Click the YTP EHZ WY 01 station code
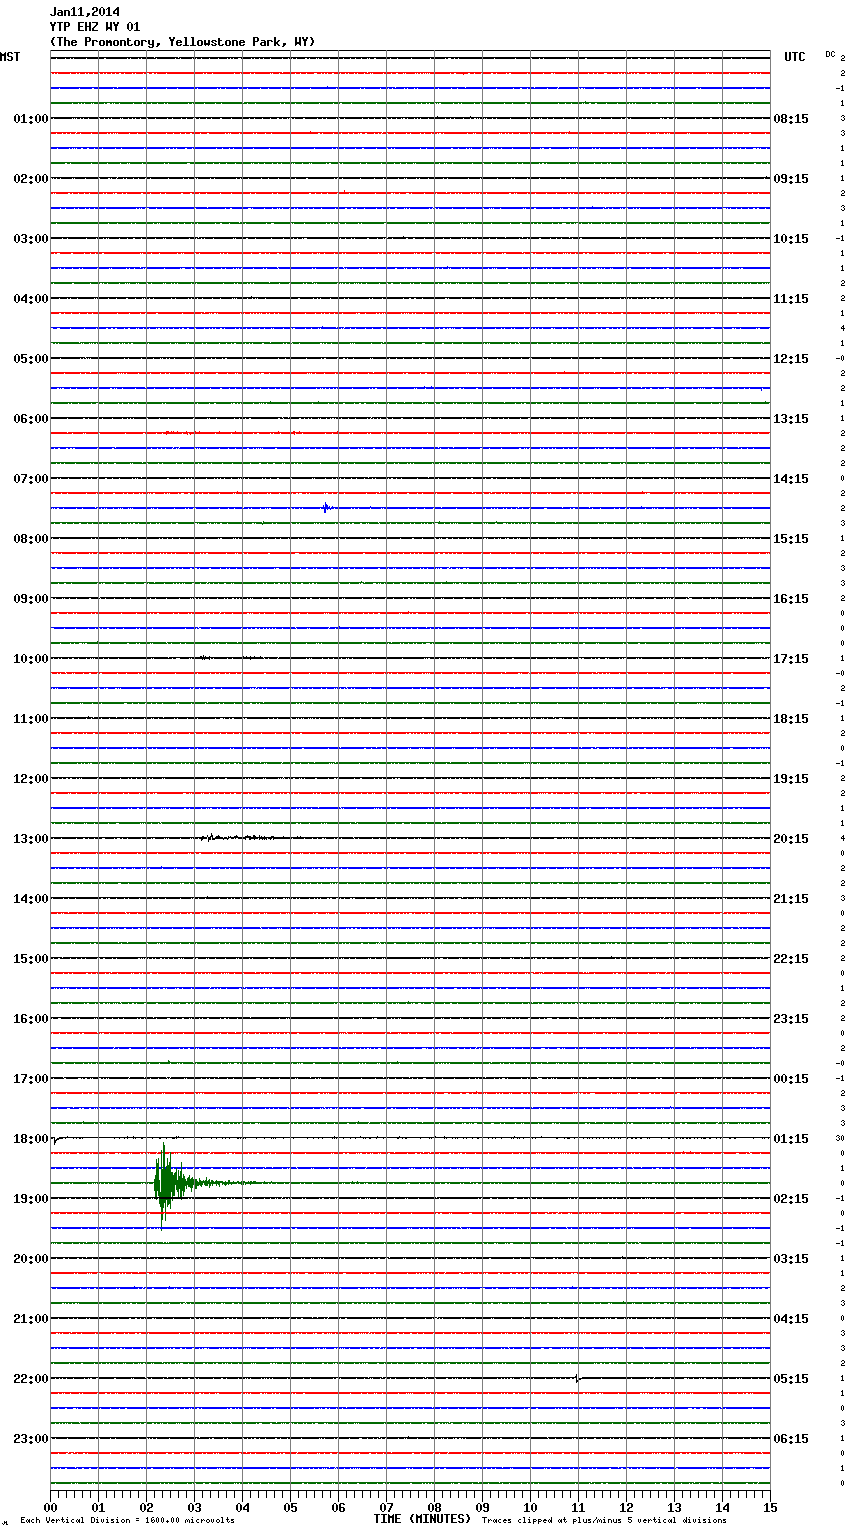The height and width of the screenshot is (1534, 850). coord(95,27)
